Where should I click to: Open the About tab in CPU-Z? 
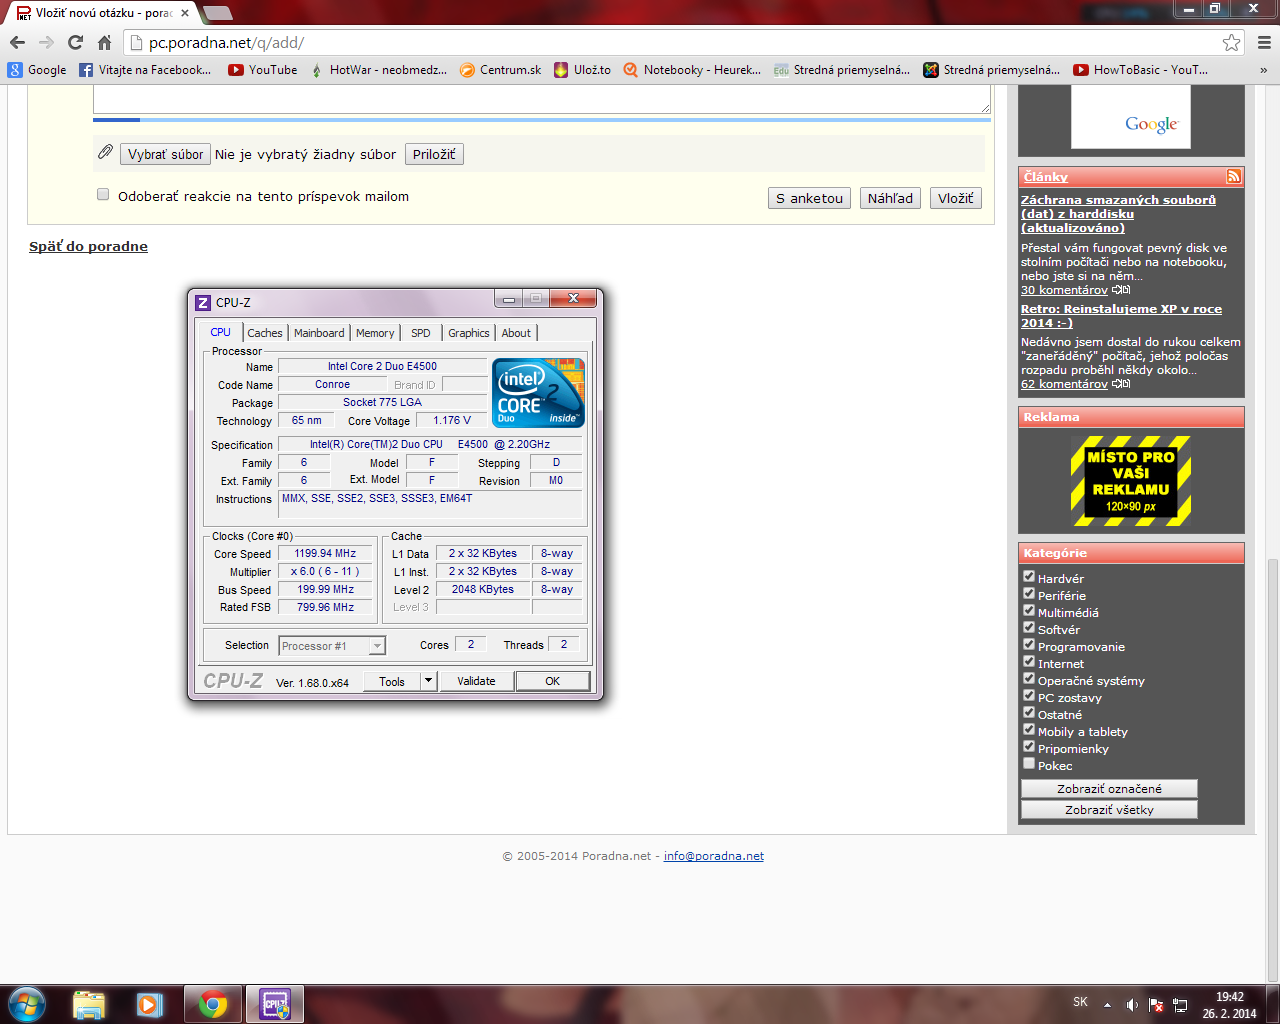pos(516,333)
